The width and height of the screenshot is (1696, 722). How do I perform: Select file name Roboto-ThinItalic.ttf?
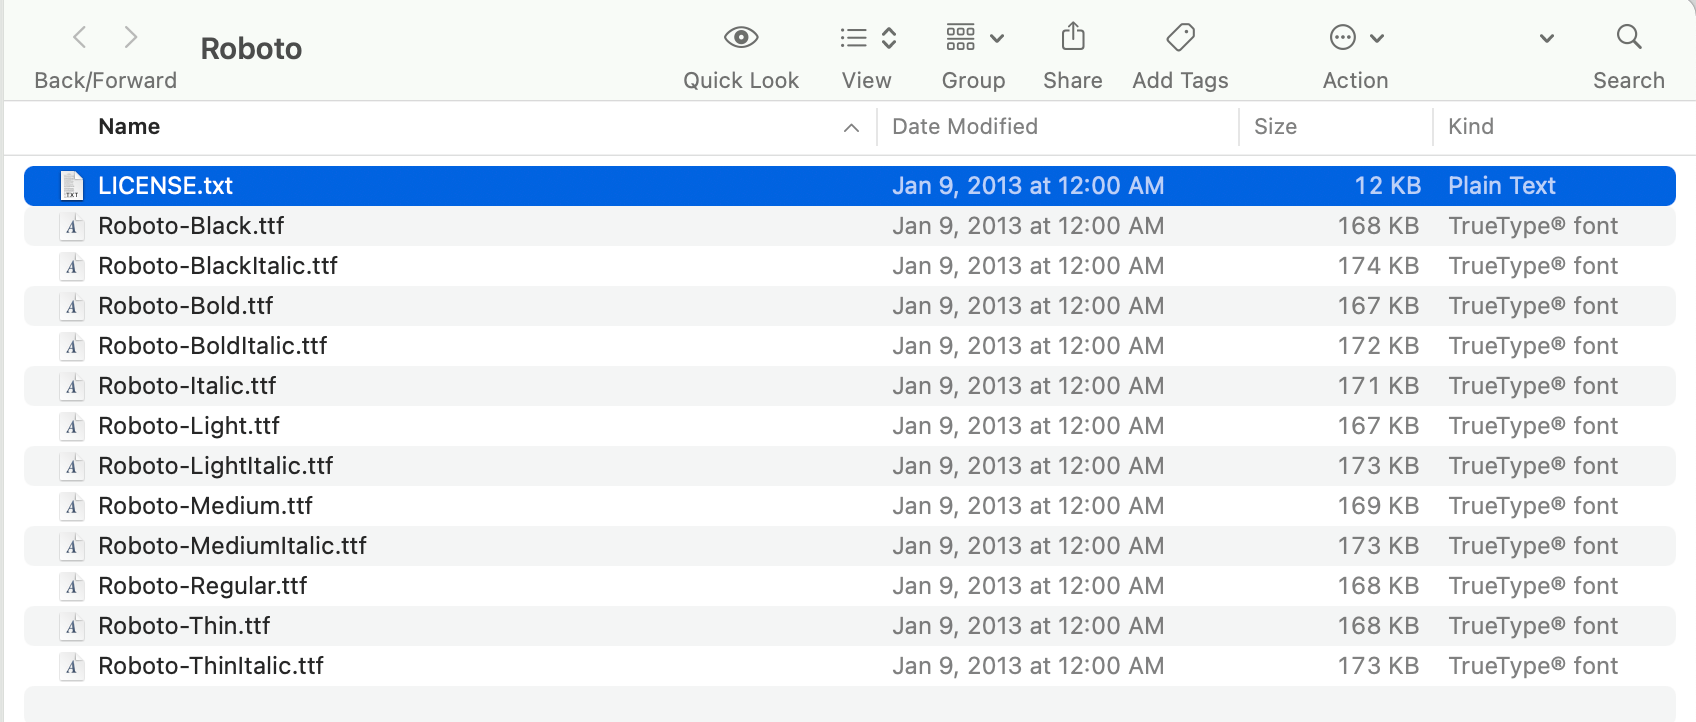[211, 666]
